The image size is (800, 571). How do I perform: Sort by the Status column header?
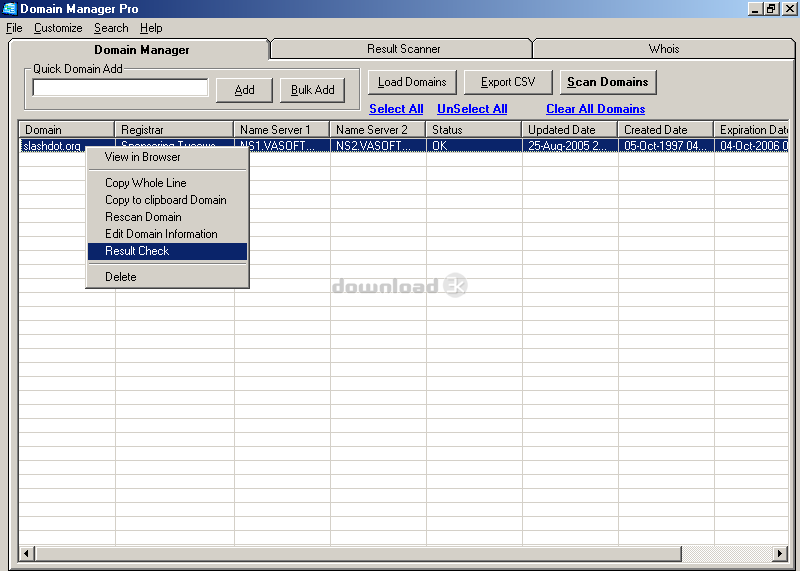point(473,130)
